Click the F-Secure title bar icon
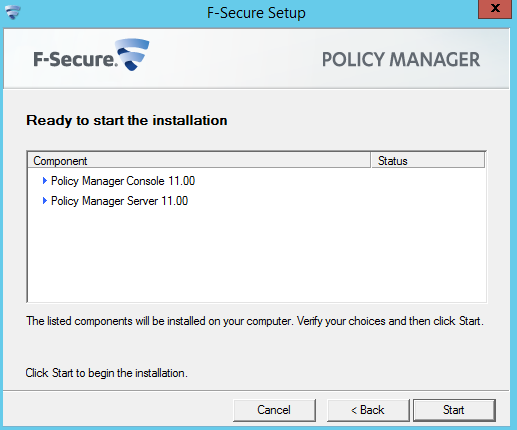The height and width of the screenshot is (430, 517). point(13,13)
